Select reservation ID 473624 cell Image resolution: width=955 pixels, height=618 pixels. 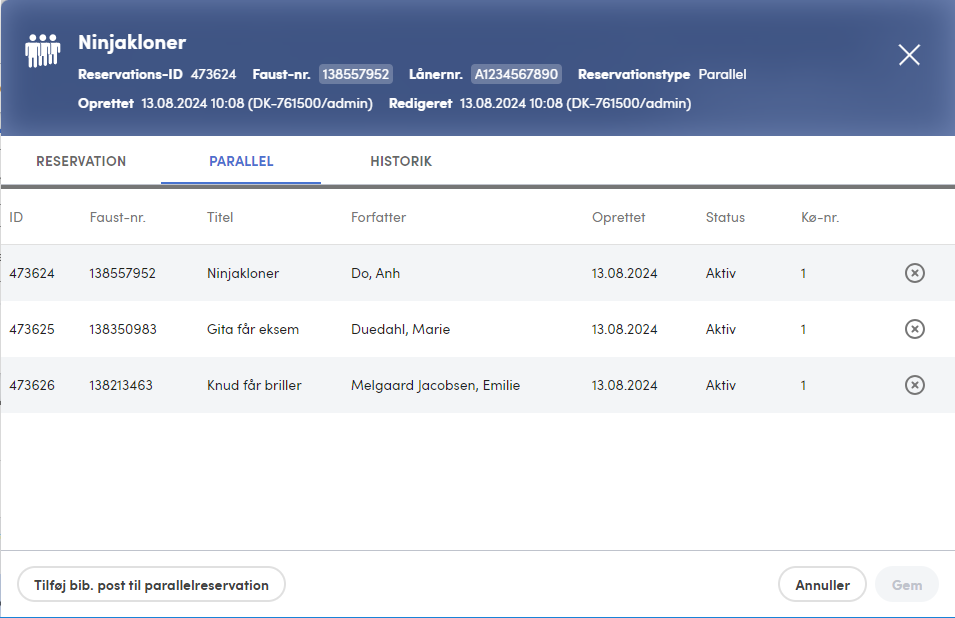click(x=32, y=273)
